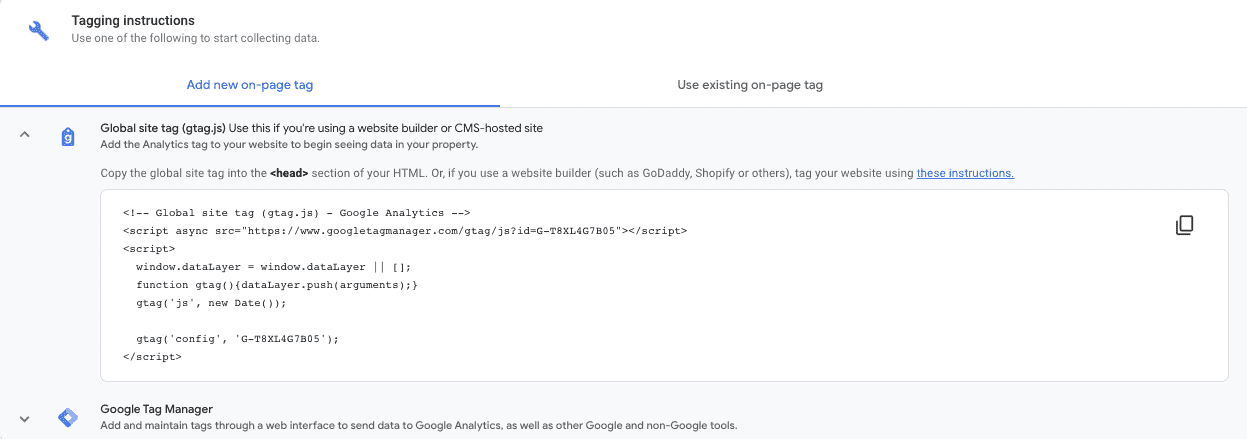
Task: Click the gtag('config') code line
Action: point(238,339)
